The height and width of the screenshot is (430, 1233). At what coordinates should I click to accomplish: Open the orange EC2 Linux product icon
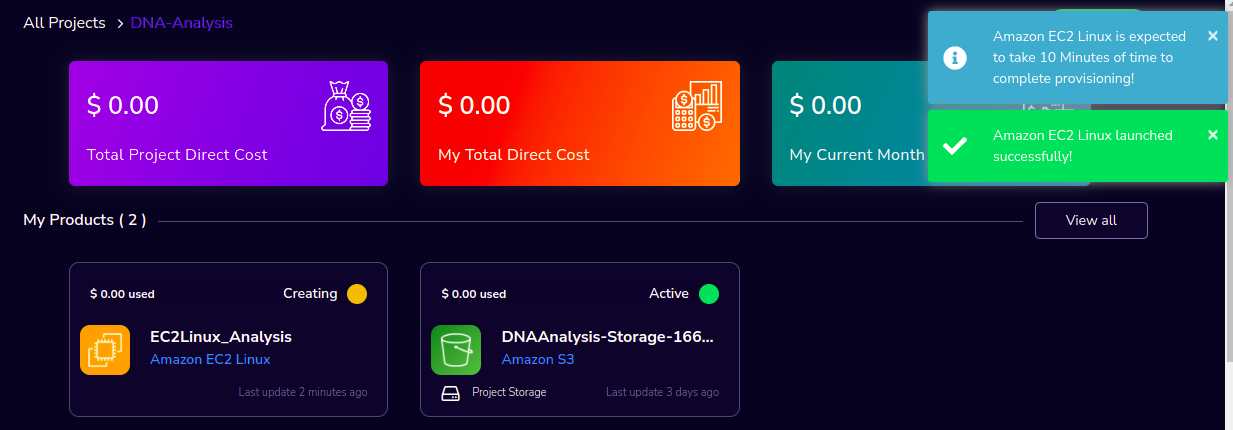pyautogui.click(x=105, y=350)
